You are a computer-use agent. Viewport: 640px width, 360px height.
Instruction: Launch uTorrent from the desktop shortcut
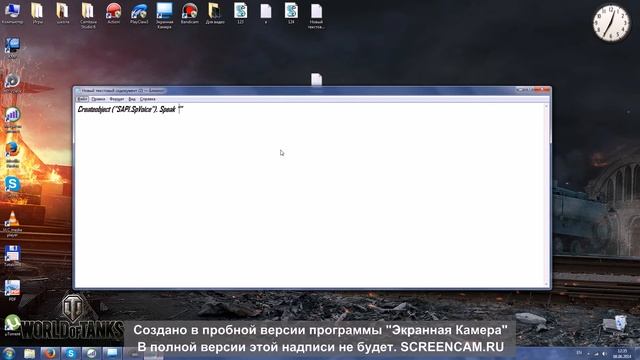12,325
